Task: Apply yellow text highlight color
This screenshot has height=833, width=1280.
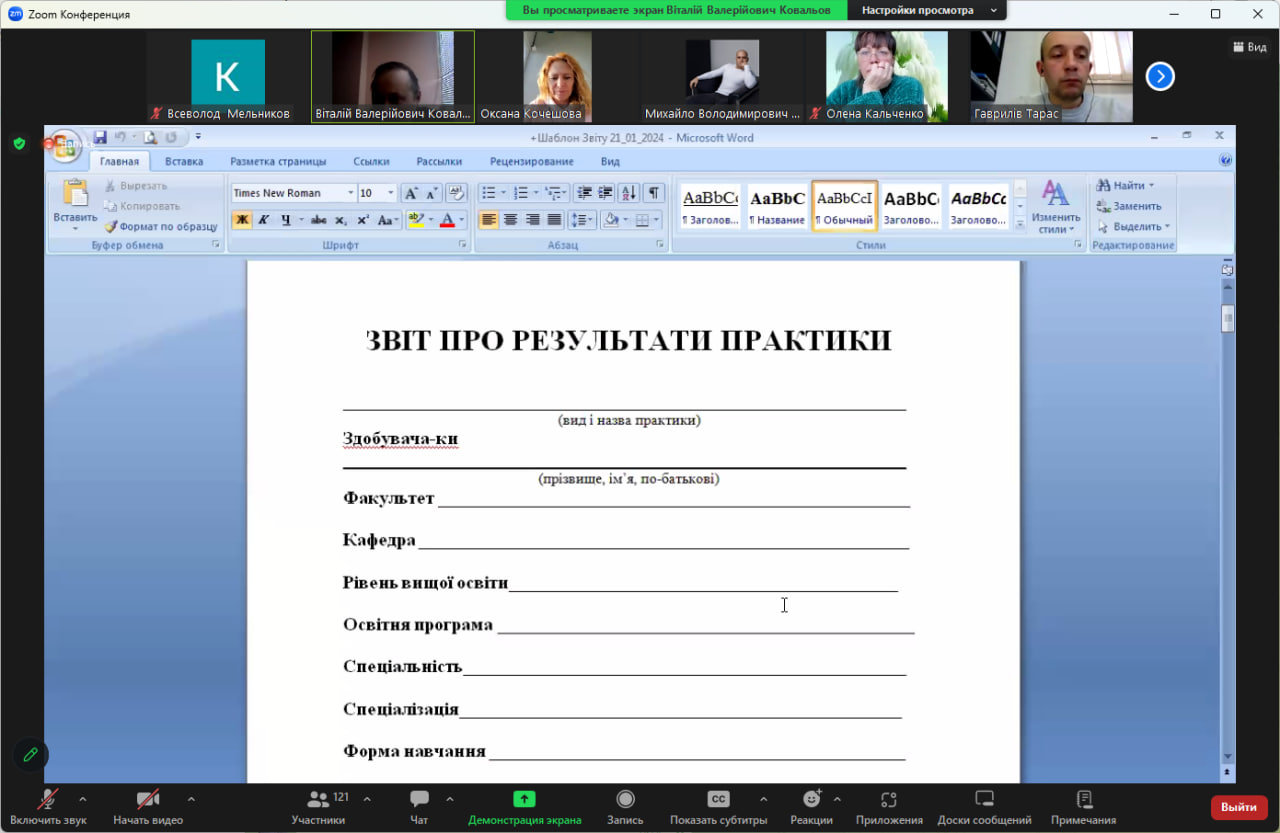Action: (x=415, y=220)
